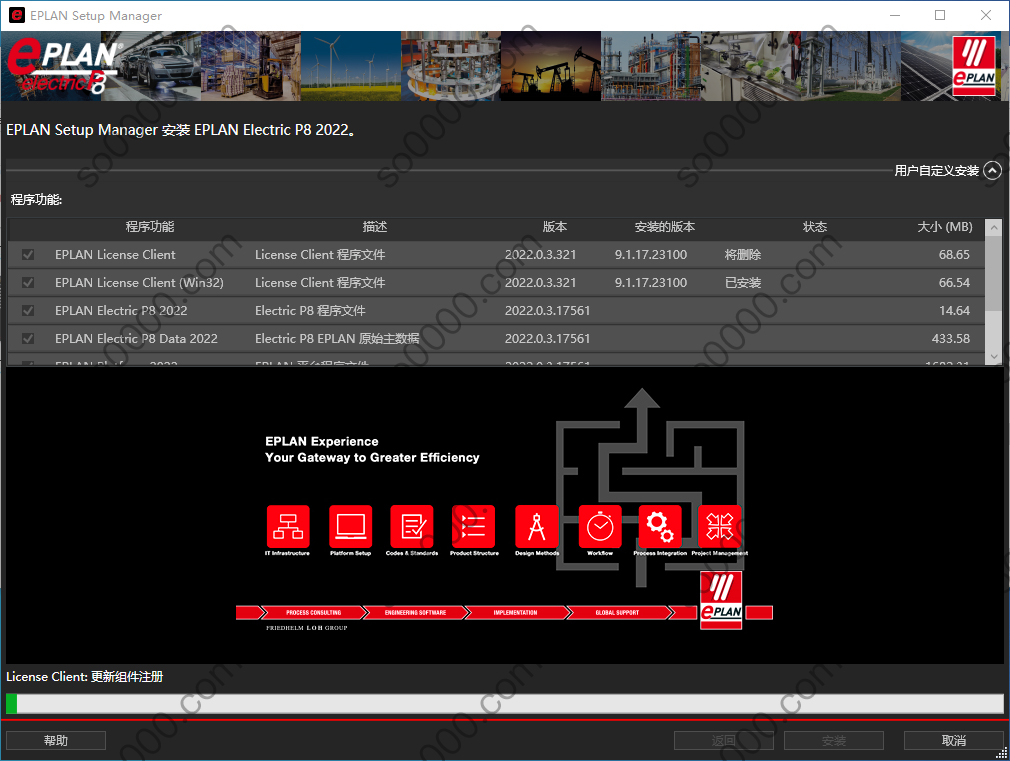
Task: Select the 'License Client 程序文件' description in first row
Action: [320, 255]
